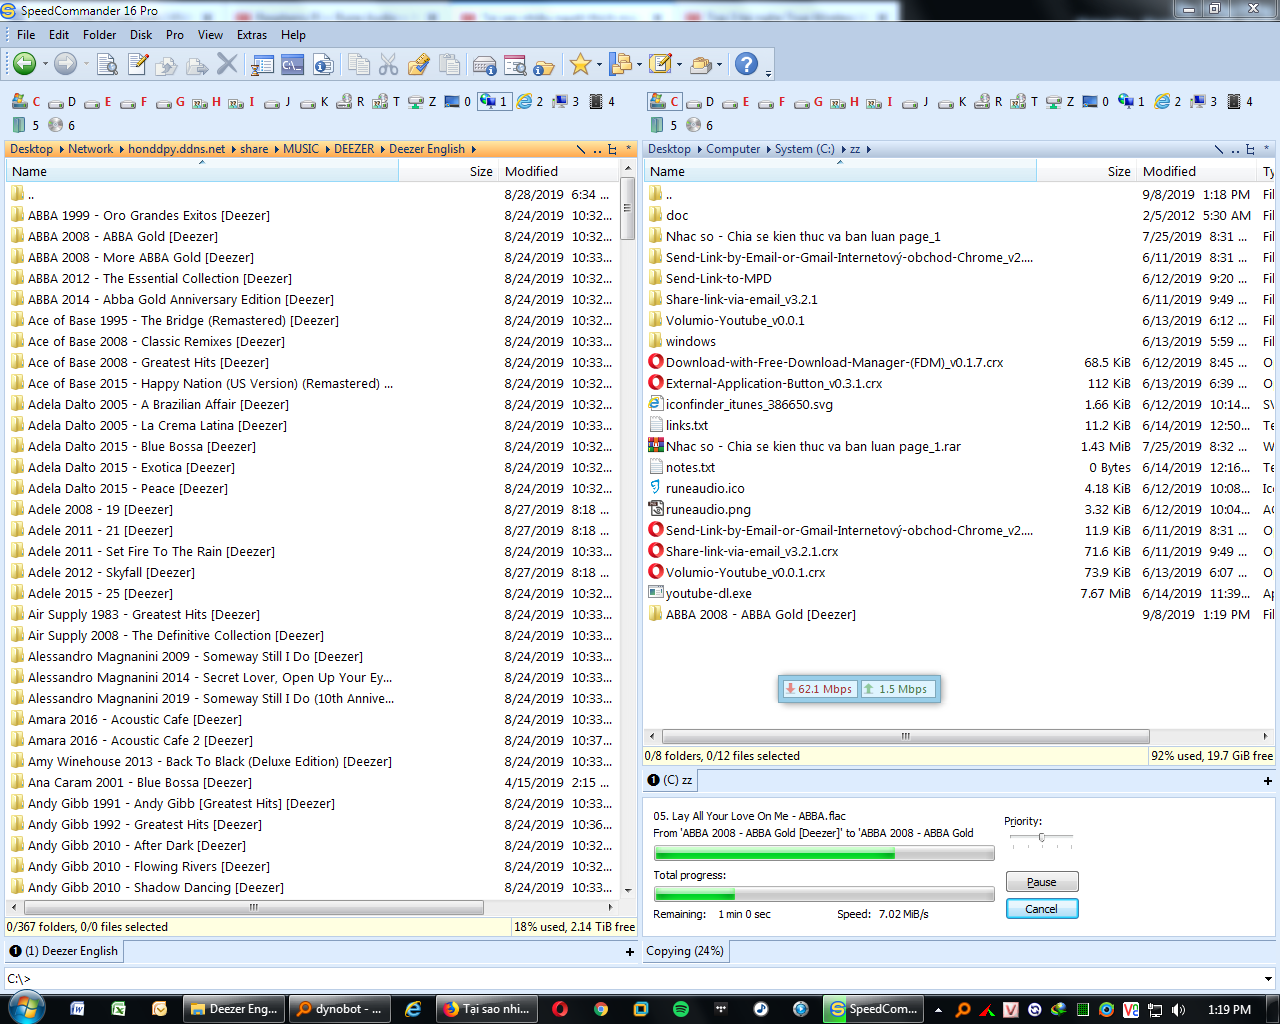This screenshot has height=1024, width=1280.
Task: Open the Folder menu
Action: (99, 34)
